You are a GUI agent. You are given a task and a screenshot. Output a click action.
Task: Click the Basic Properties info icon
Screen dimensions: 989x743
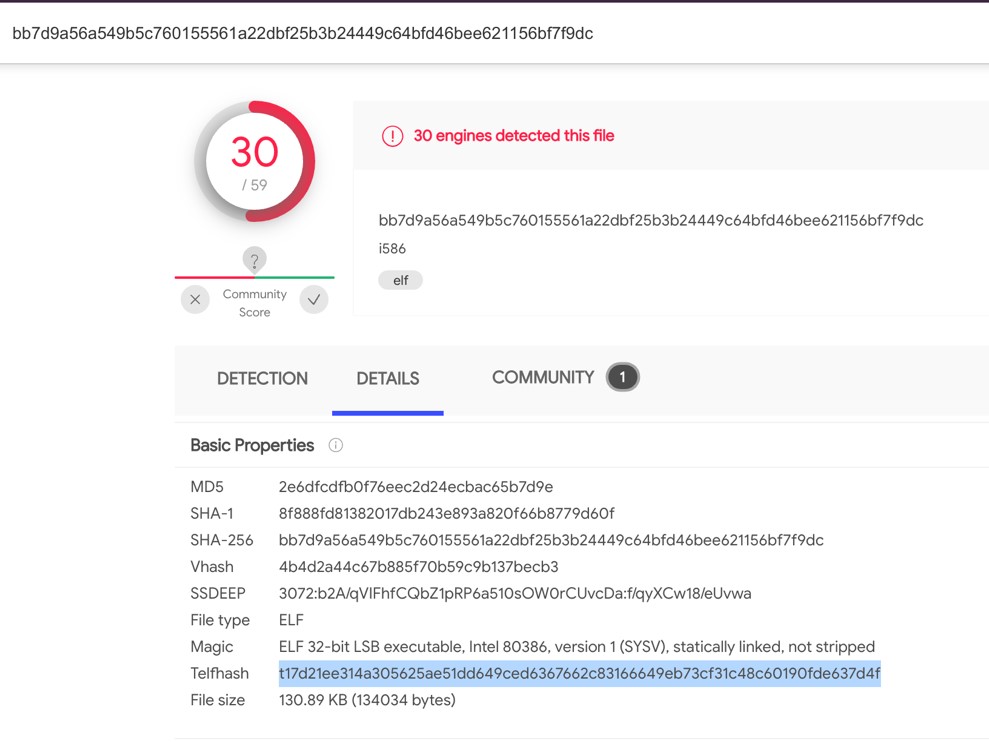click(x=336, y=445)
